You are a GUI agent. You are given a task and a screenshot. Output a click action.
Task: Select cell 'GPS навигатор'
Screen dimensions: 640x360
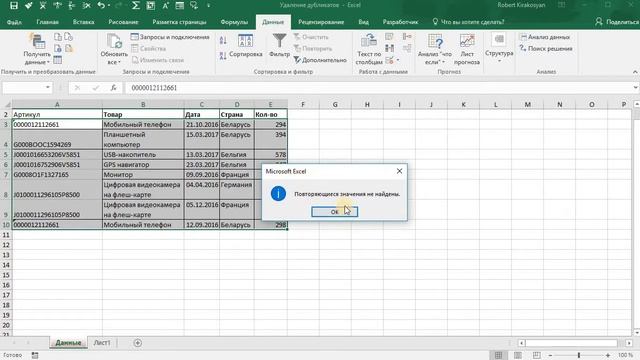(143, 165)
